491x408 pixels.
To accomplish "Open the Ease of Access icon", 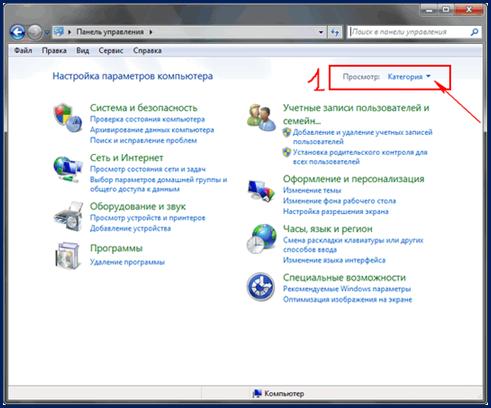I will [x=261, y=287].
